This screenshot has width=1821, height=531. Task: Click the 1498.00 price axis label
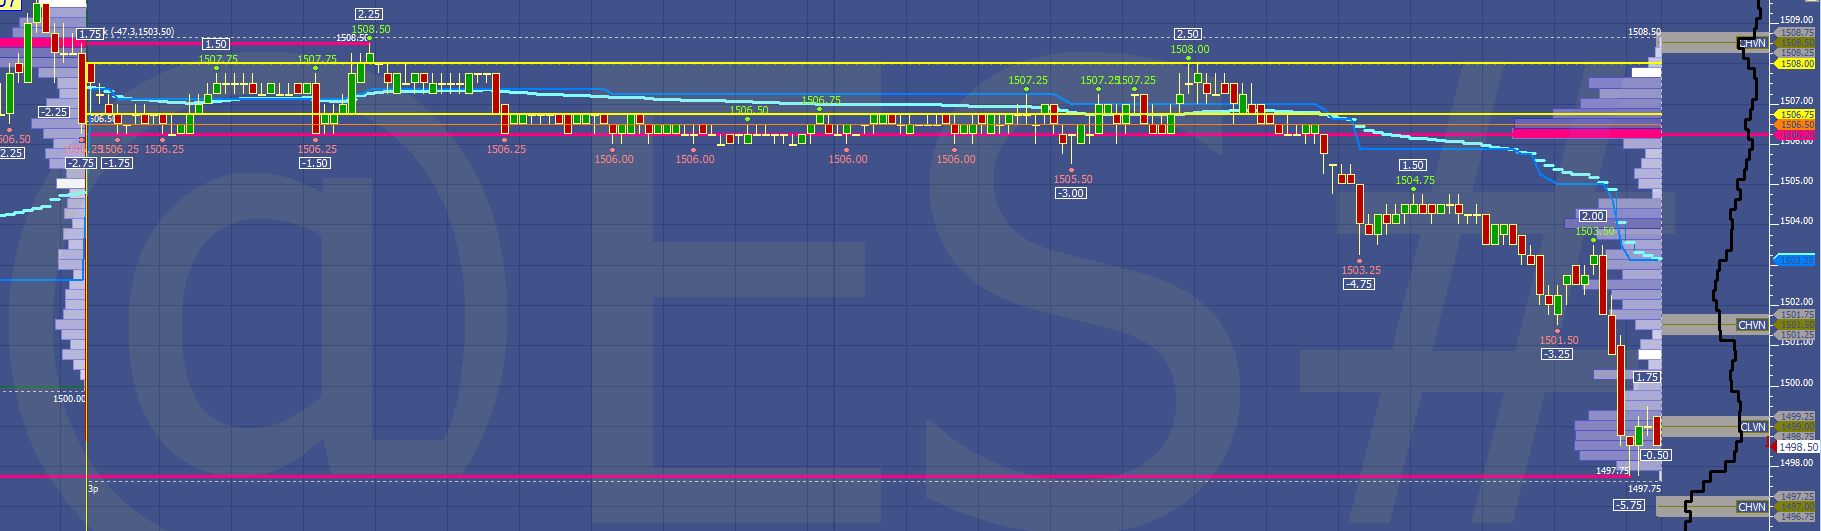coord(1797,462)
